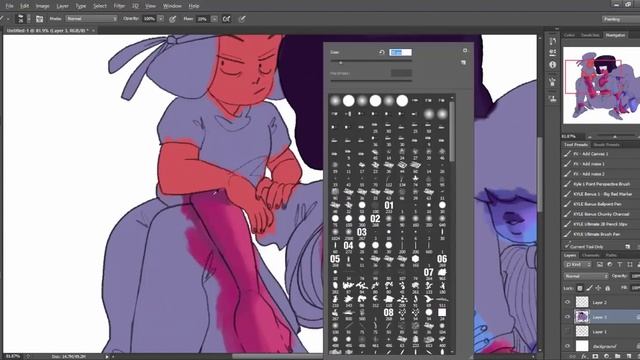This screenshot has width=640, height=360.
Task: Switch to the Swatches tab
Action: [590, 35]
